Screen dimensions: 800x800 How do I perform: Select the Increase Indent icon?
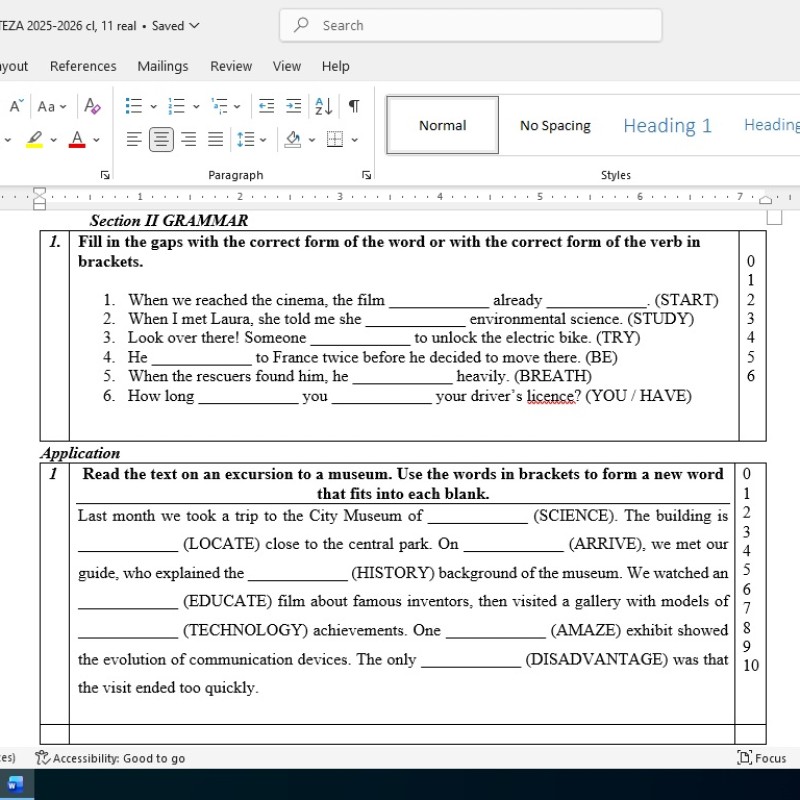293,106
